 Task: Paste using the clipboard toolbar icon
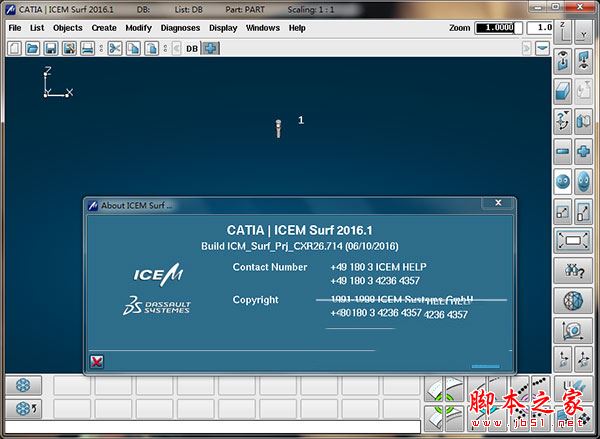coord(152,49)
